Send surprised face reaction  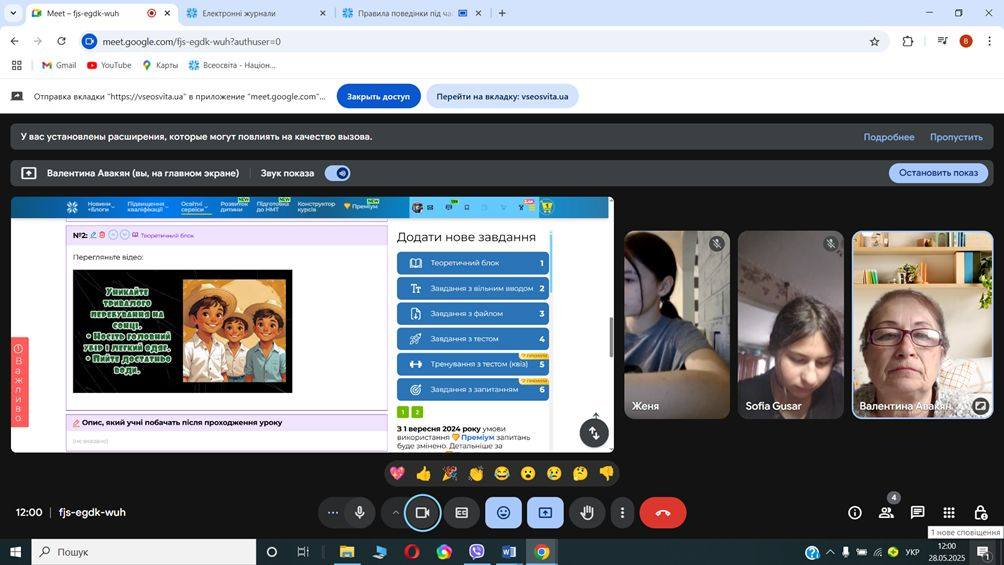[x=528, y=473]
